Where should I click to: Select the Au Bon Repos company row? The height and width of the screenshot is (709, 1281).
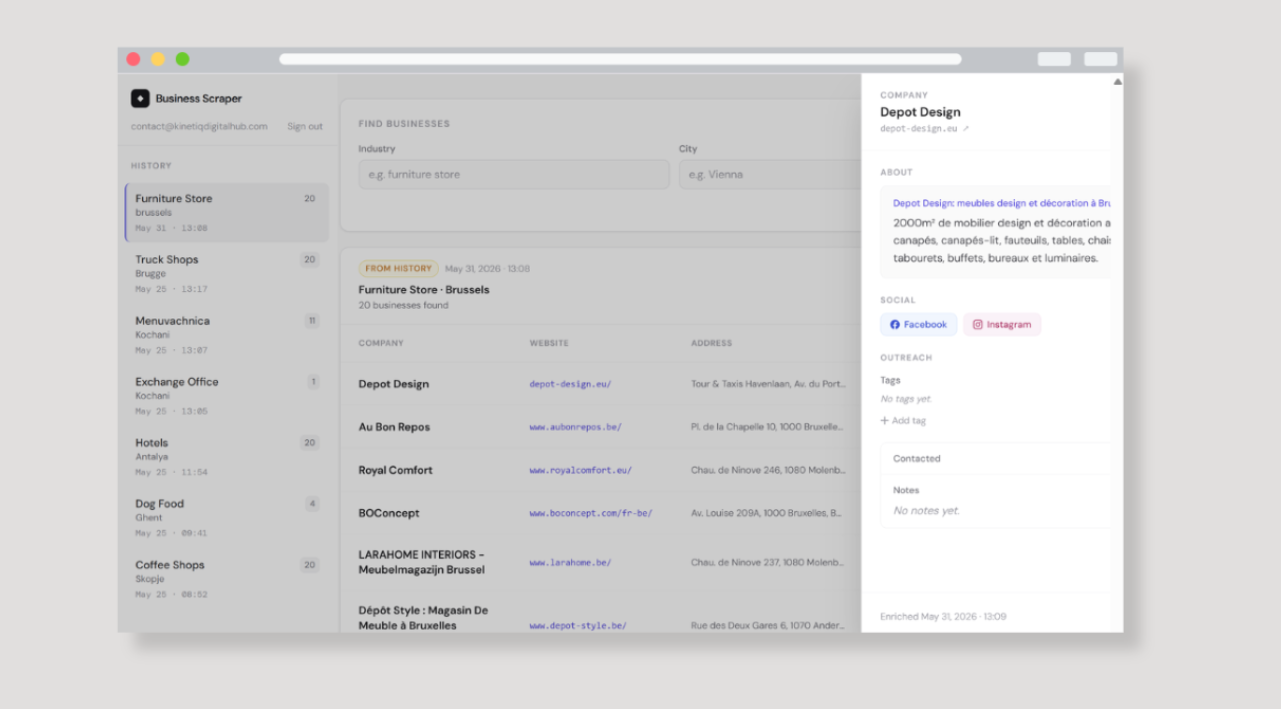coord(600,427)
